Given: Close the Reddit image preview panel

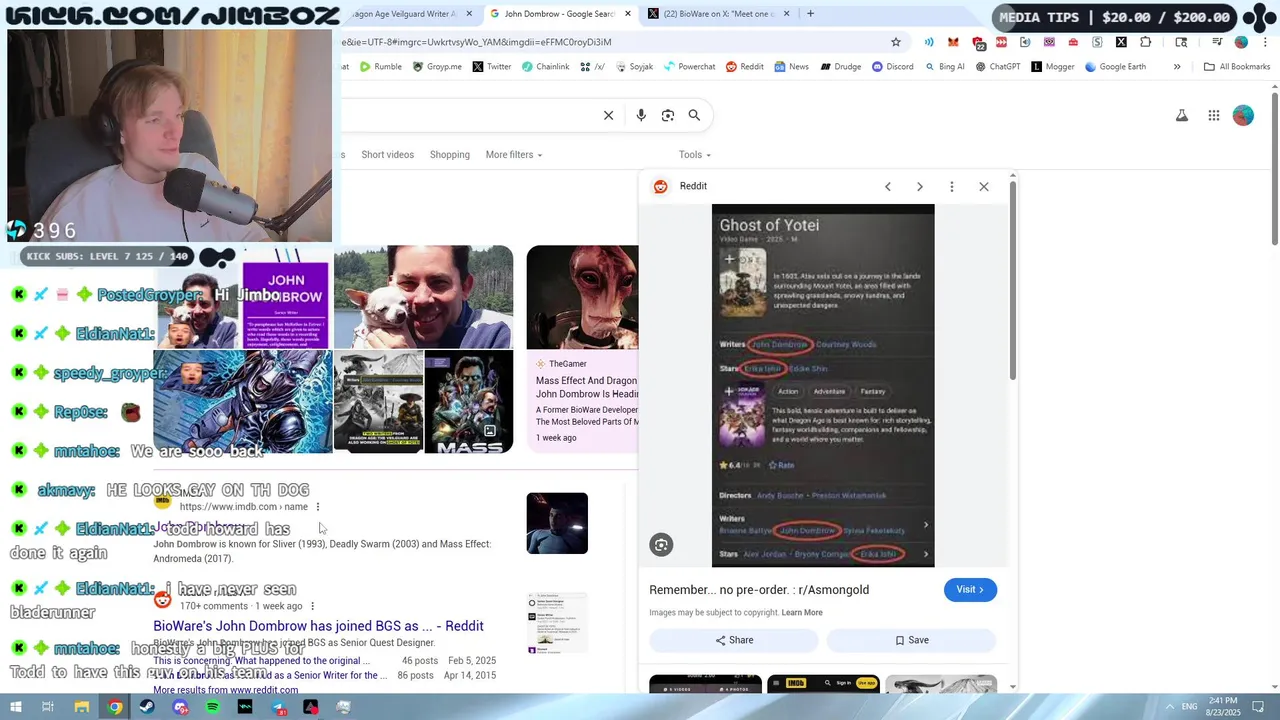Looking at the screenshot, I should coord(984,187).
